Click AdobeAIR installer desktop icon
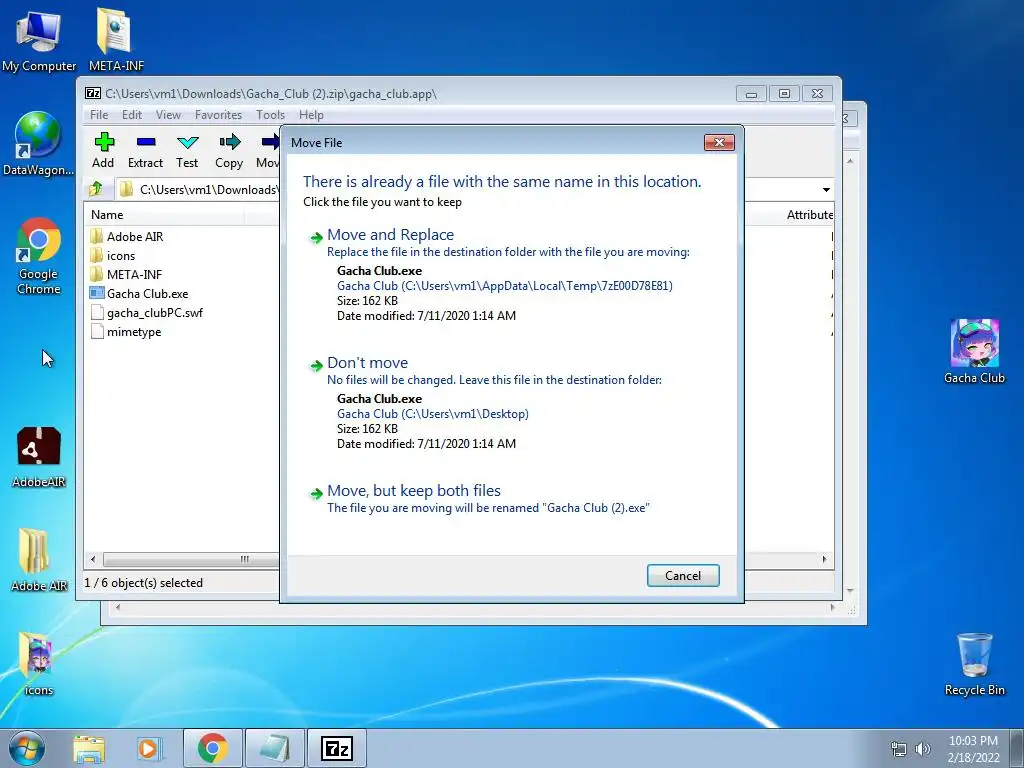 pos(39,457)
